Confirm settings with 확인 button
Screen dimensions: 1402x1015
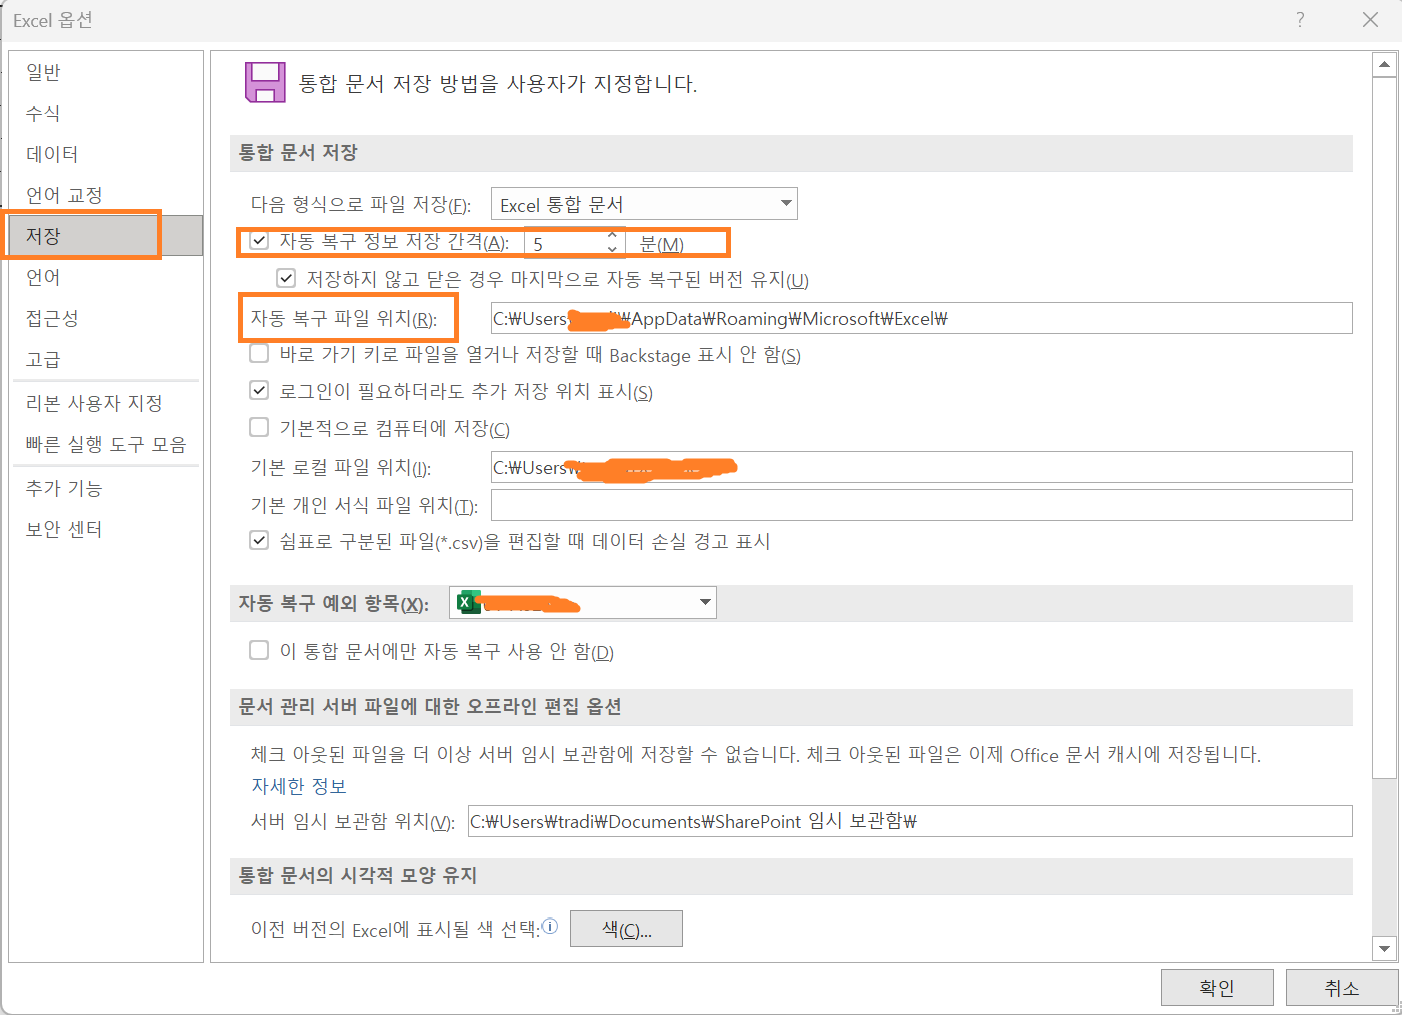[1217, 987]
